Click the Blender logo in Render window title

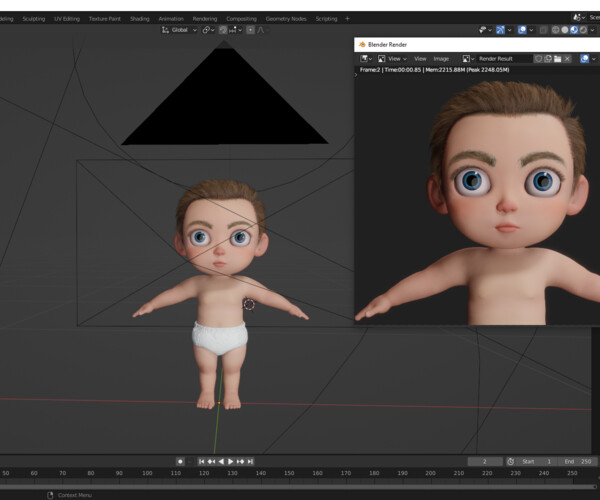click(x=362, y=44)
